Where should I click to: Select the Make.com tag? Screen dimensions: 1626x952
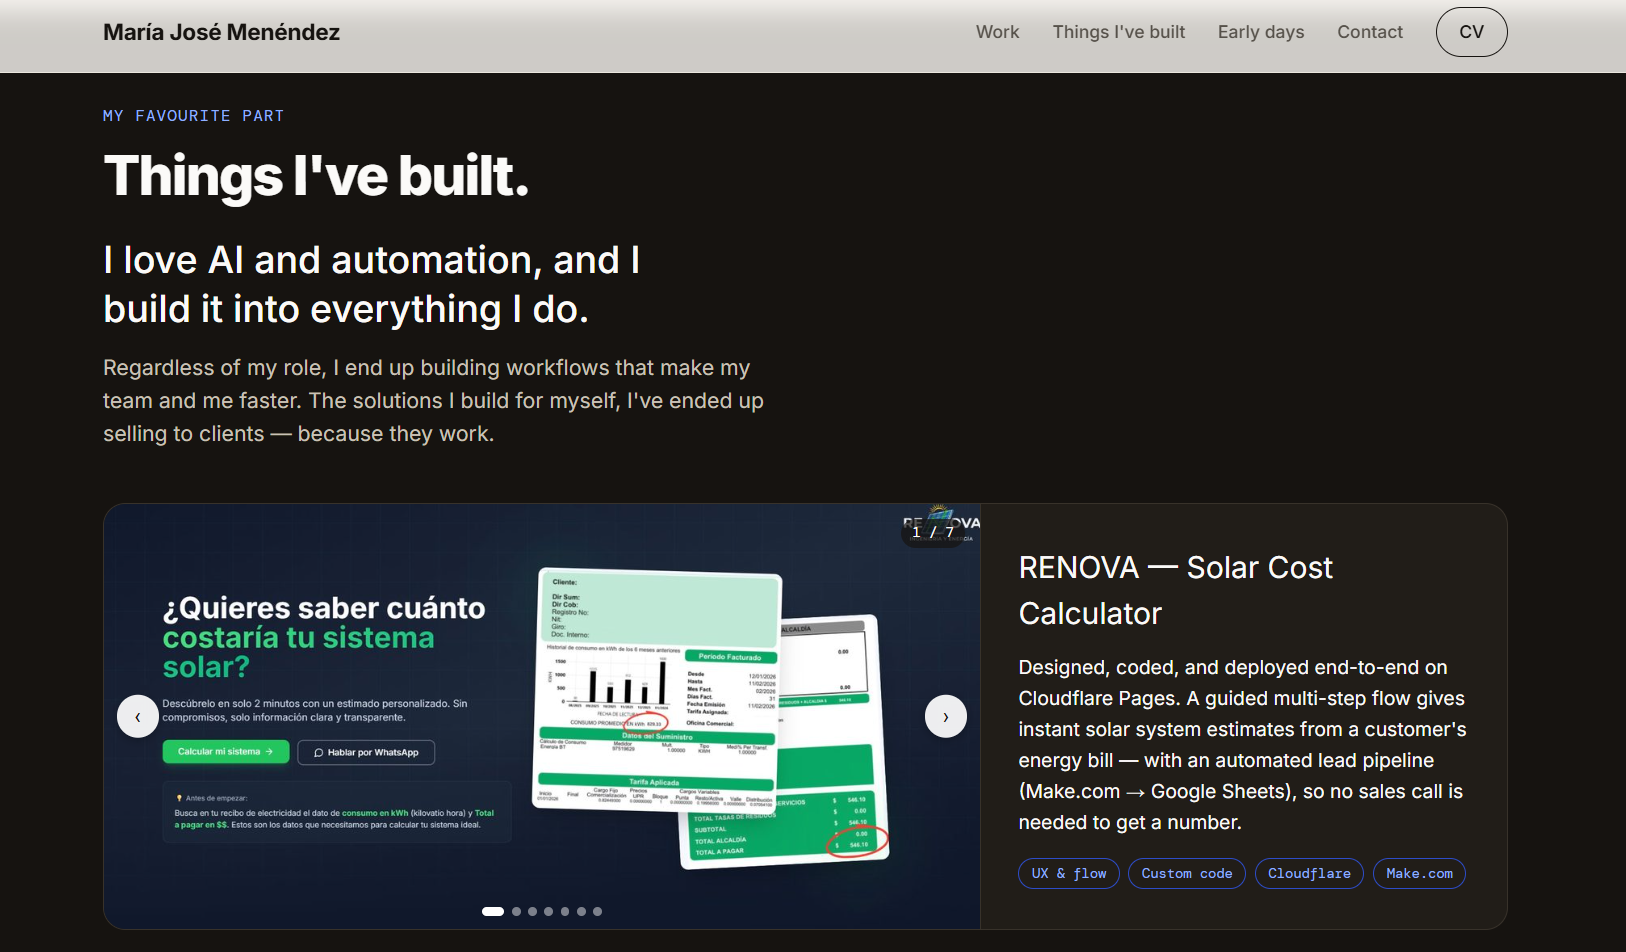1419,873
